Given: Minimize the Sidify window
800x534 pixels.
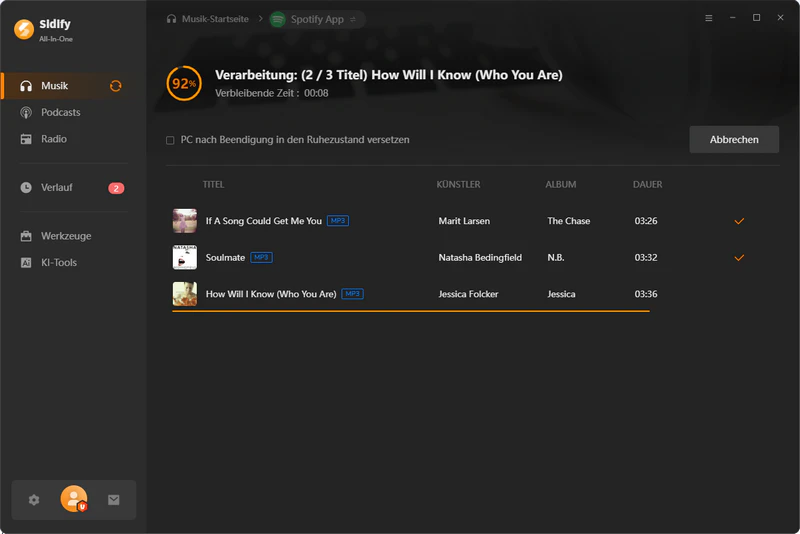Looking at the screenshot, I should tap(733, 18).
